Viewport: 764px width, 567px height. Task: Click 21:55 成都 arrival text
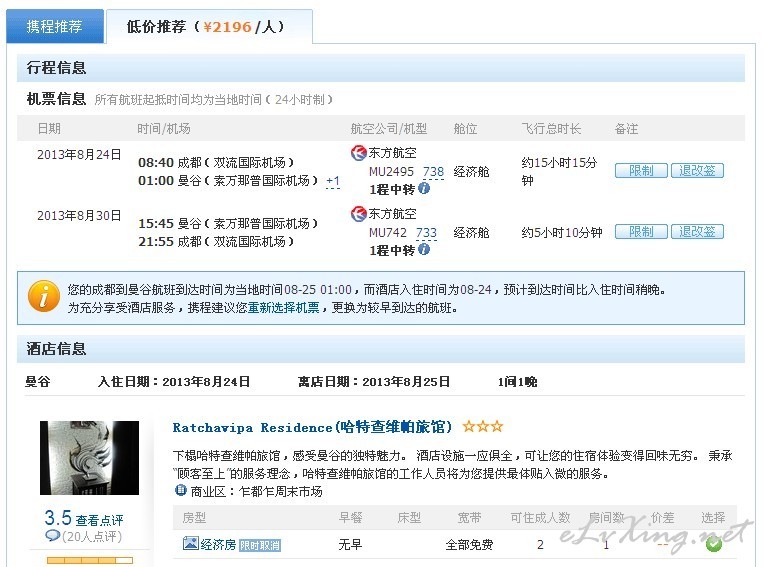coord(216,241)
